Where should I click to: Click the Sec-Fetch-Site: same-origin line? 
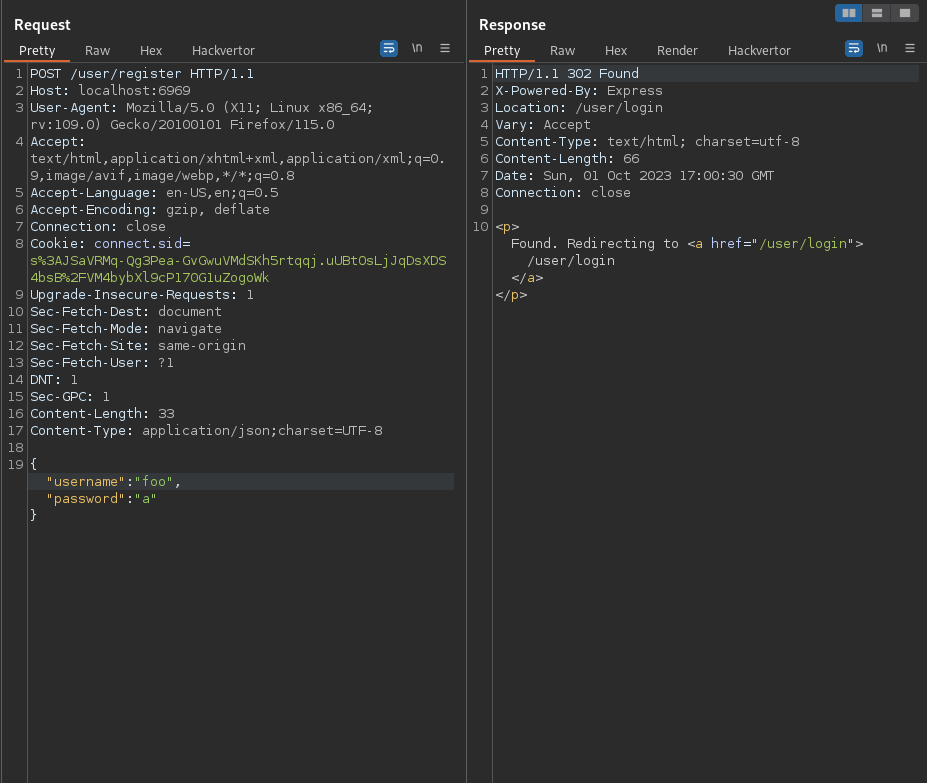click(x=138, y=346)
